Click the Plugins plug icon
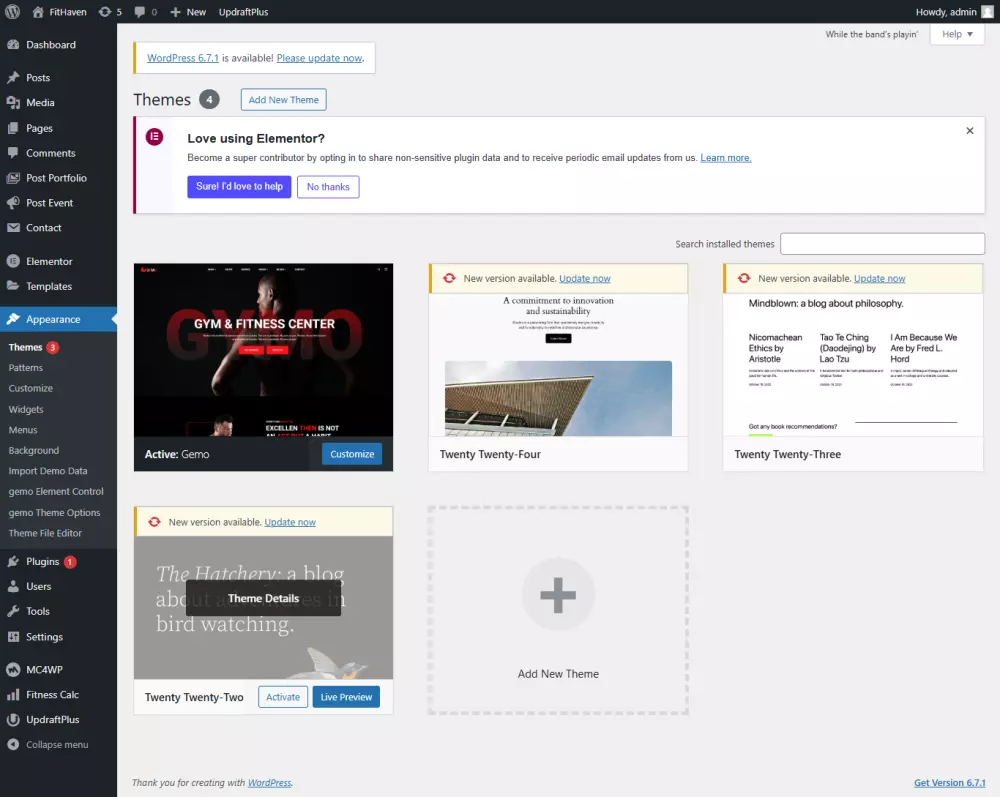 click(x=13, y=561)
